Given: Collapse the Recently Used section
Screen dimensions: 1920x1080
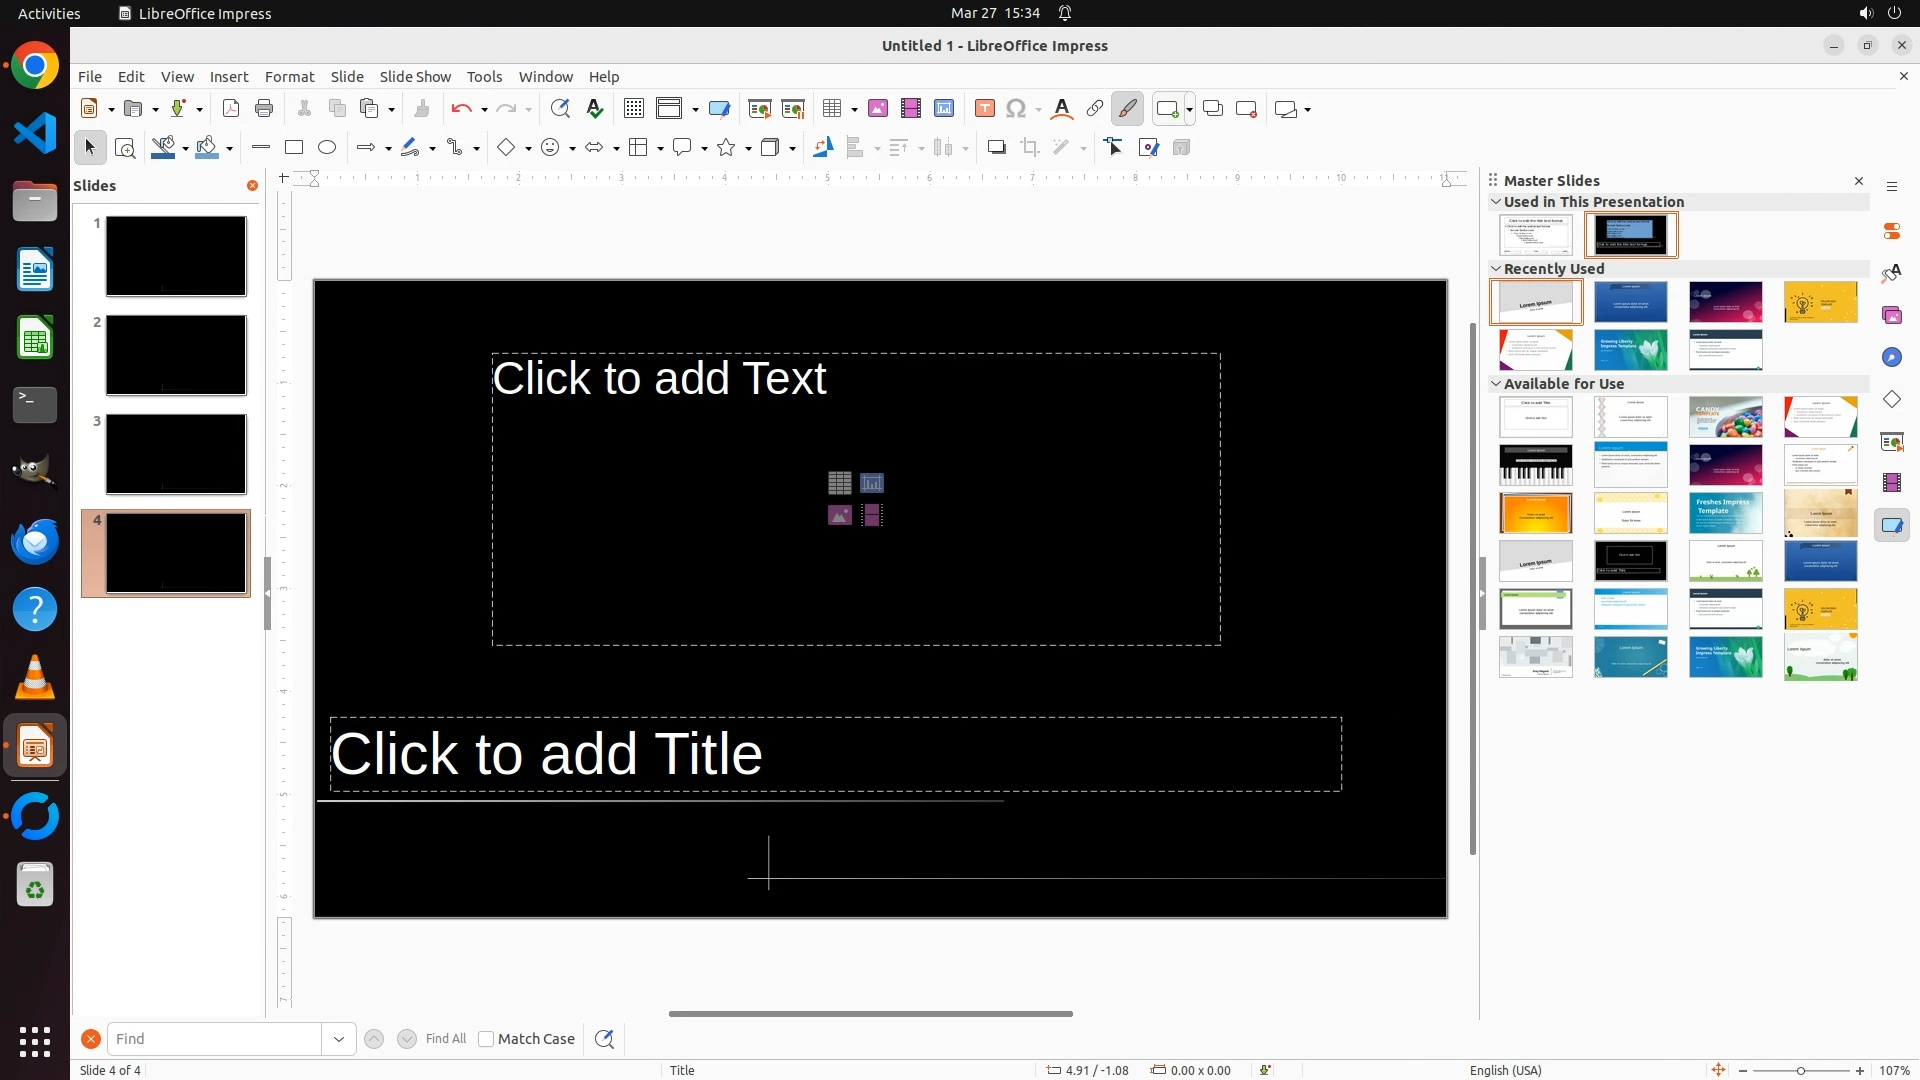Looking at the screenshot, I should point(1496,269).
